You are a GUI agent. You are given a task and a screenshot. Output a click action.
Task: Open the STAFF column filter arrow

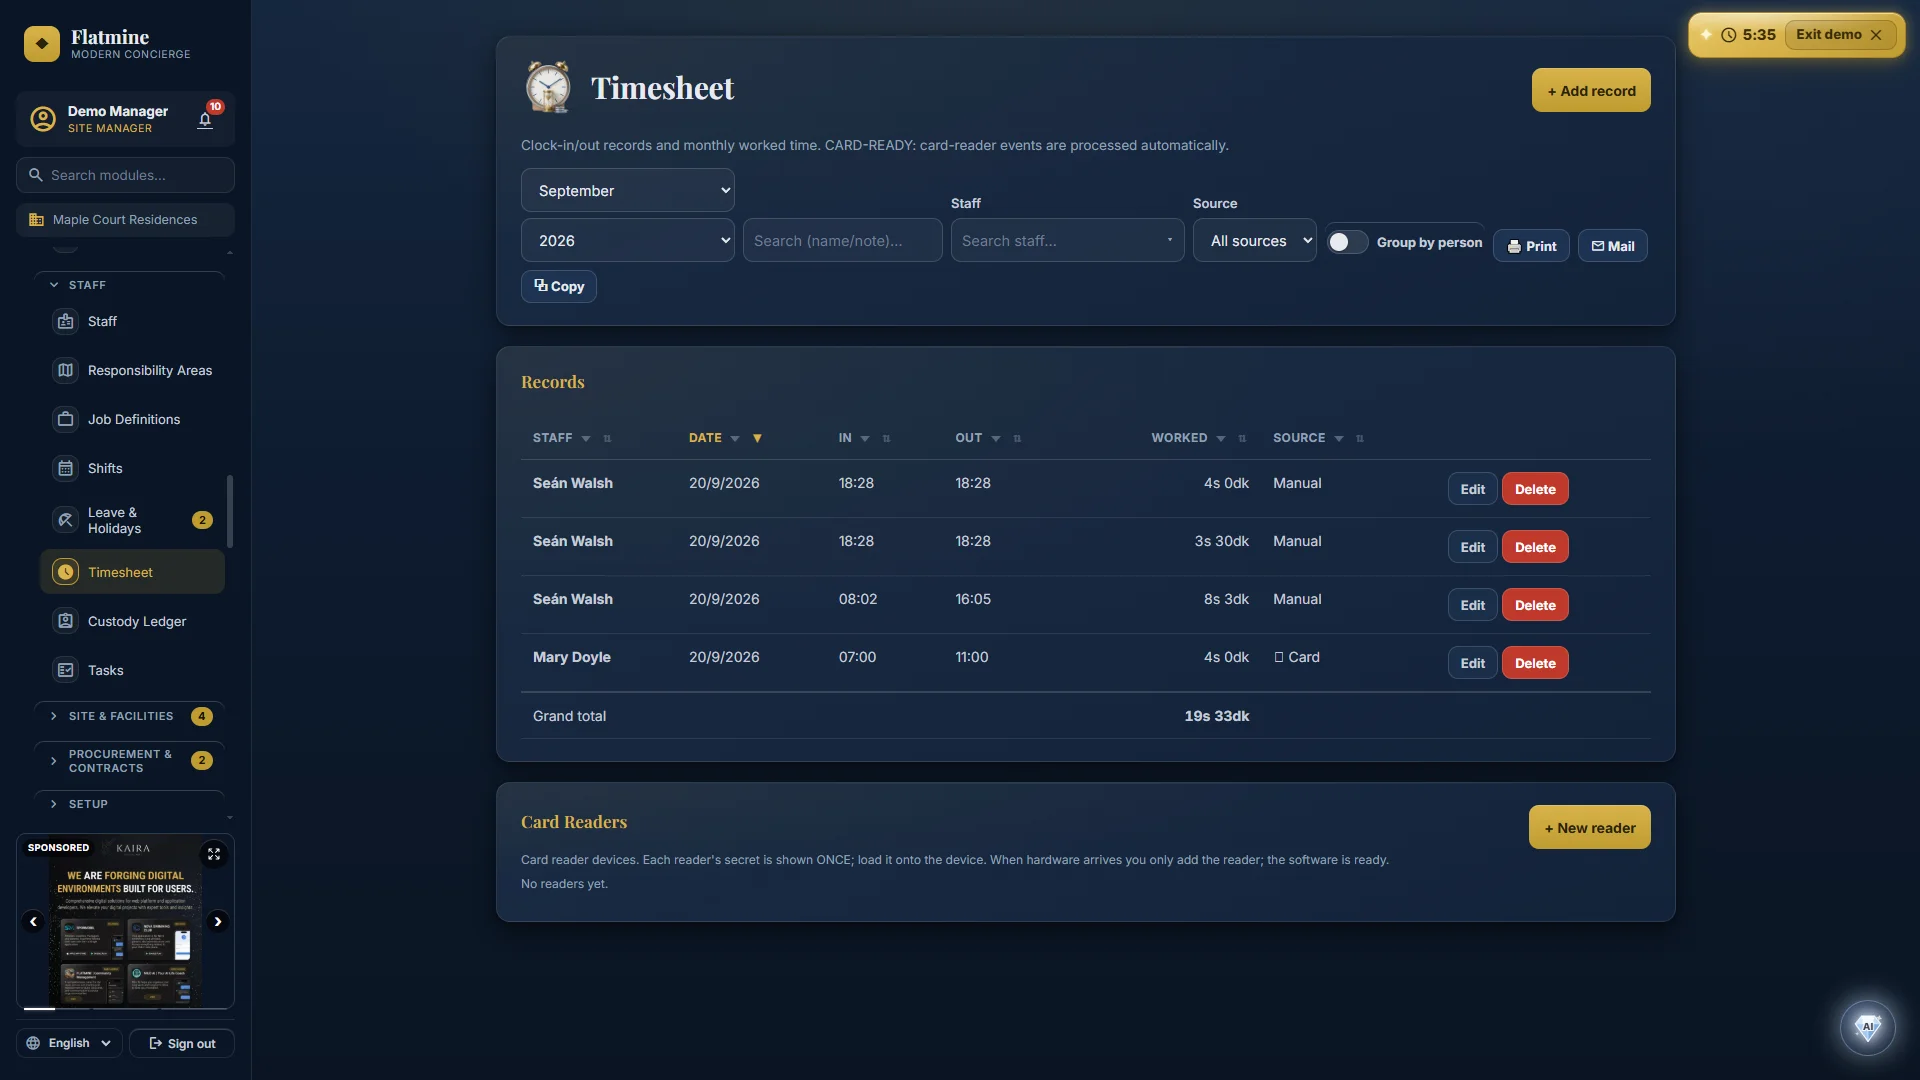(586, 439)
